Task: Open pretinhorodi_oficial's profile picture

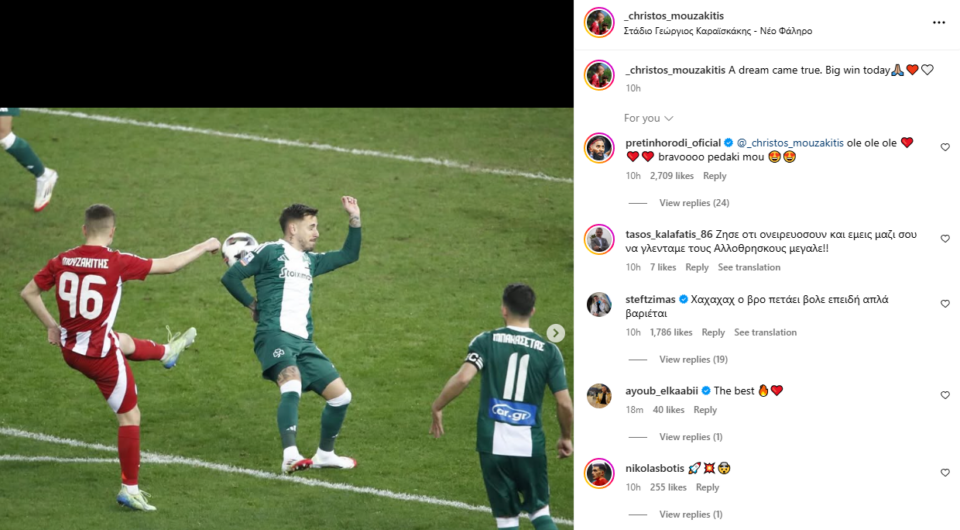Action: [599, 148]
